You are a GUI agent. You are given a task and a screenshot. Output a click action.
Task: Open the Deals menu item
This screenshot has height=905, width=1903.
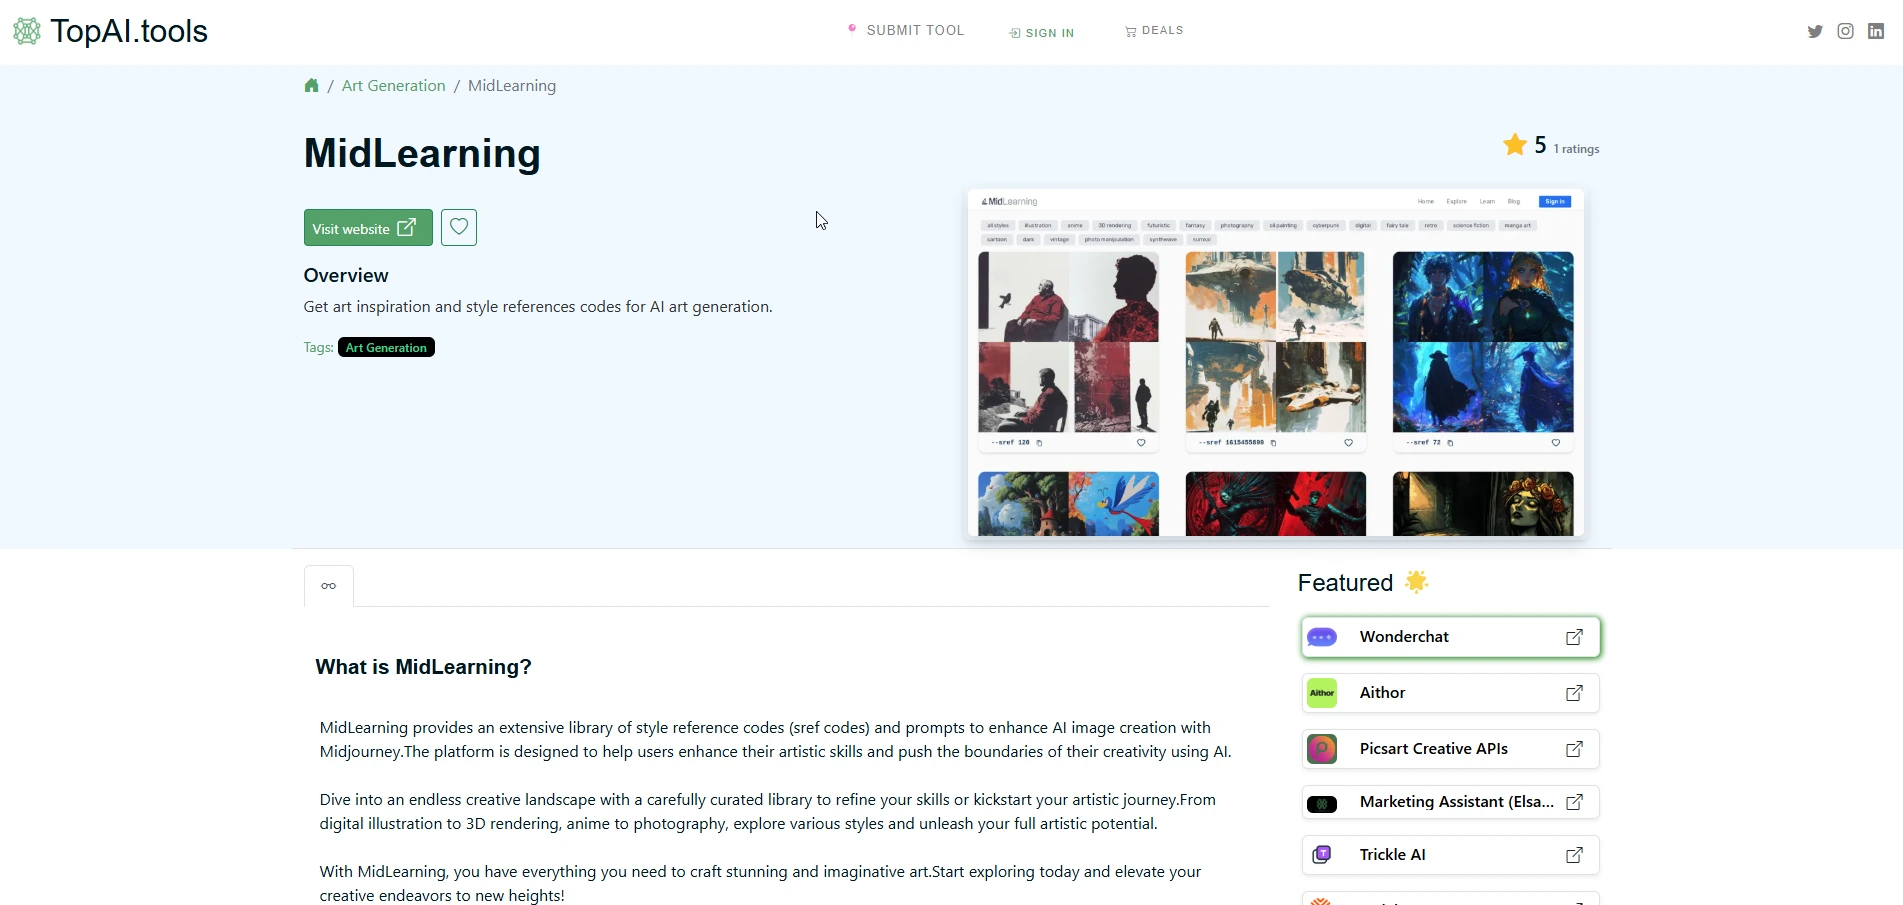click(x=1154, y=31)
